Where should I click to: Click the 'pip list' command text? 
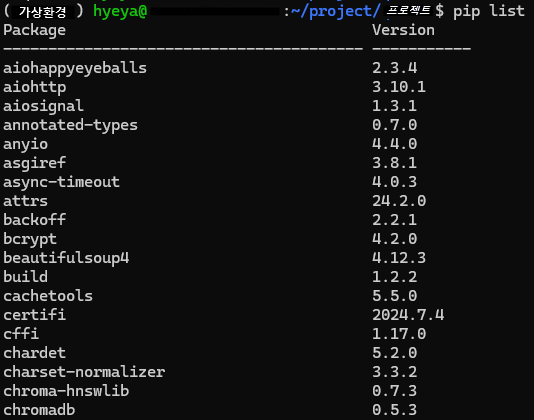pos(489,12)
